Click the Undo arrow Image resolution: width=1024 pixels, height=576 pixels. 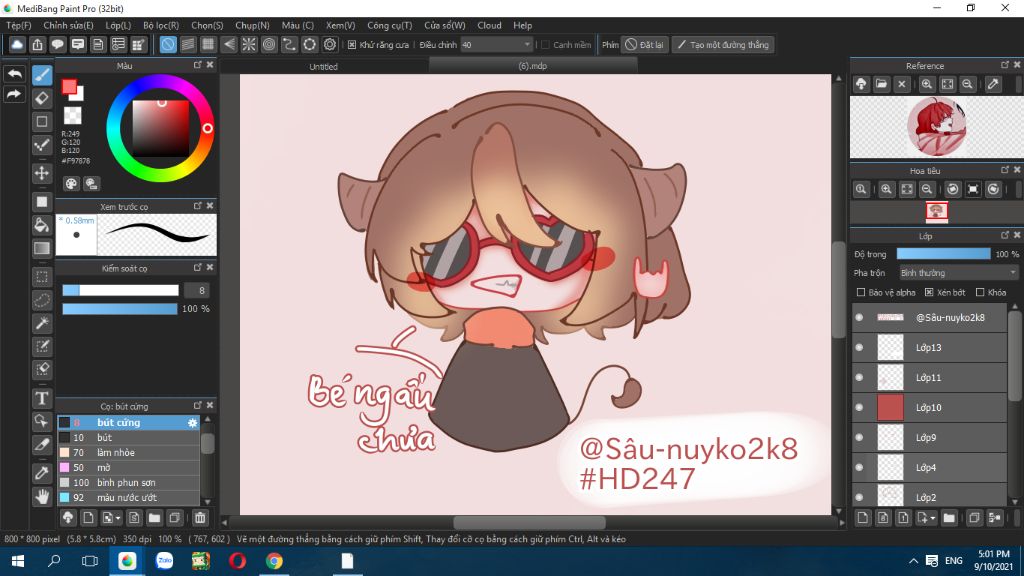click(14, 74)
